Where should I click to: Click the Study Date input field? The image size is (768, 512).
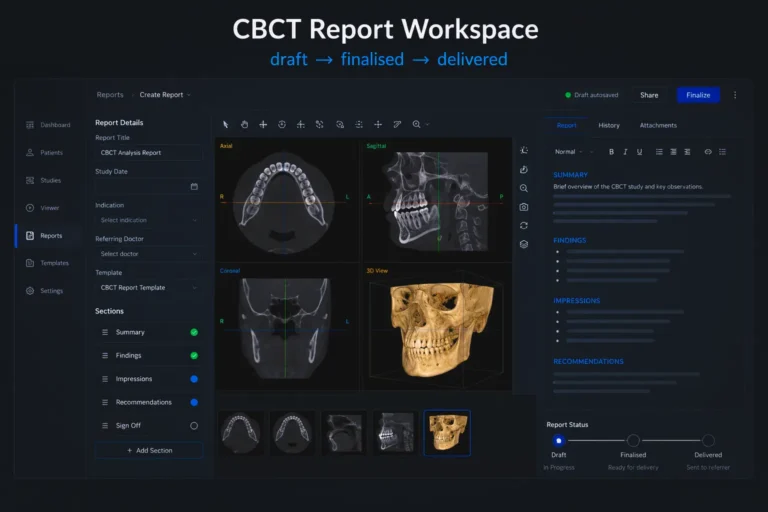[x=148, y=187]
